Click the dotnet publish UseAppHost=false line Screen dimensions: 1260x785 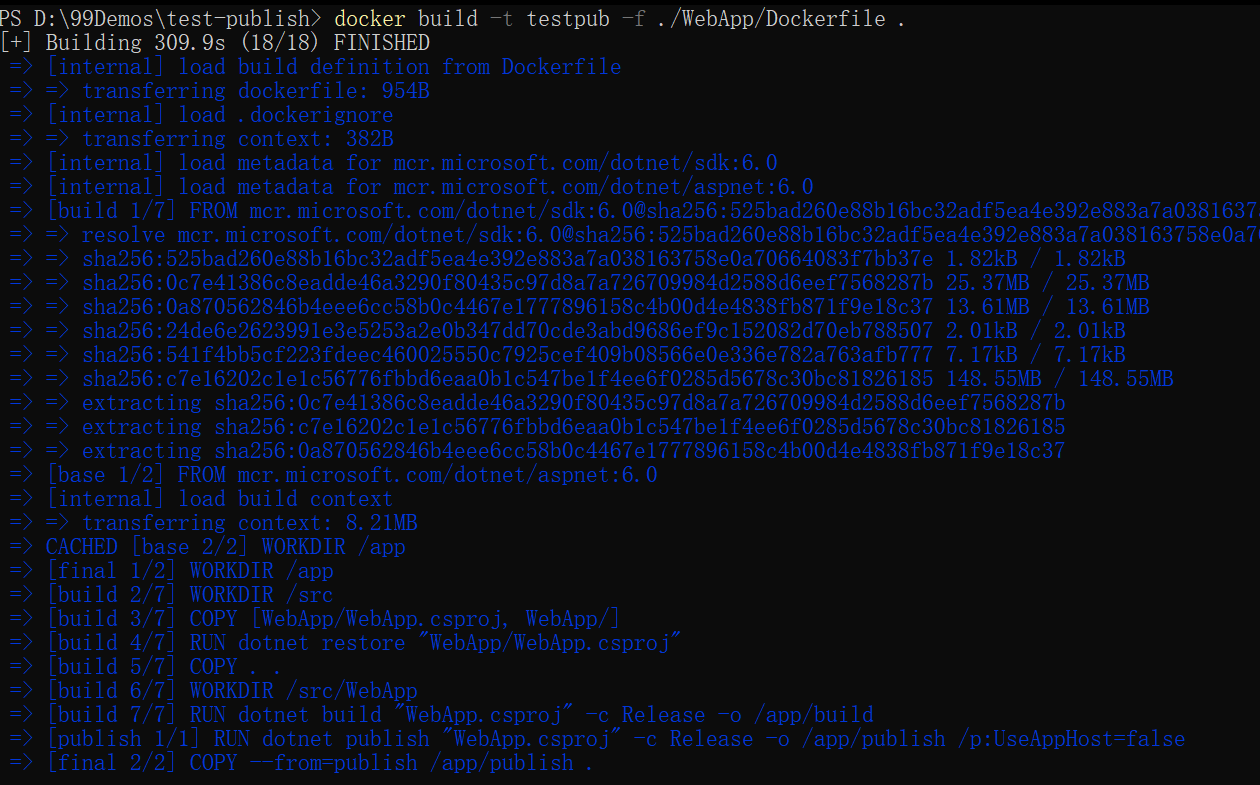pyautogui.click(x=597, y=739)
